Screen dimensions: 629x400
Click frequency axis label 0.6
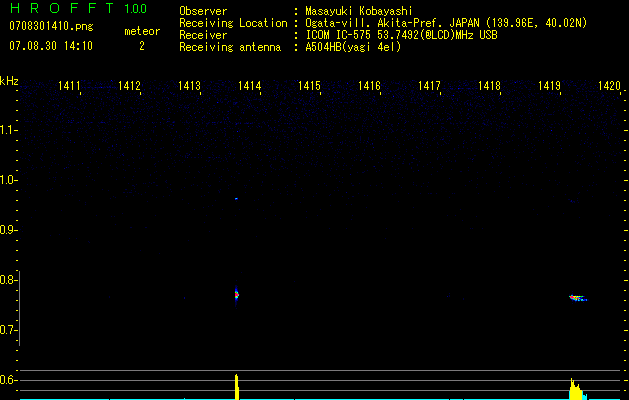6,380
